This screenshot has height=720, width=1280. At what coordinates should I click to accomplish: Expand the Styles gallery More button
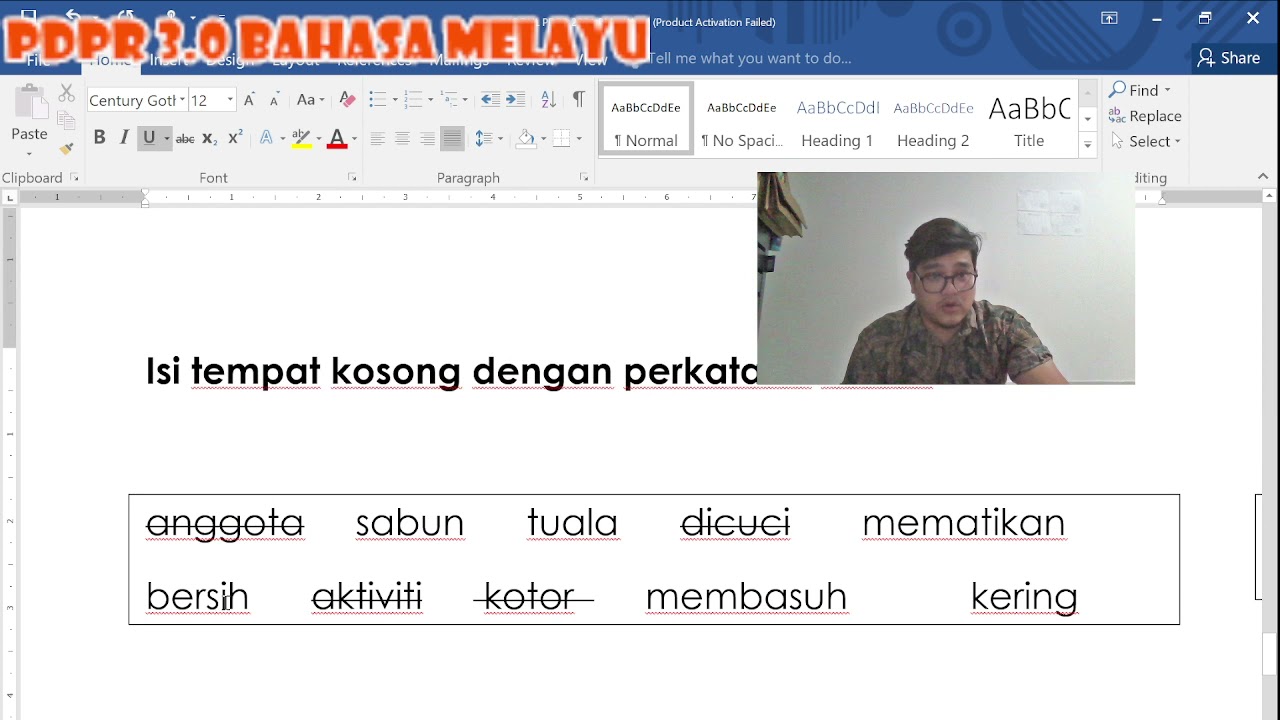pos(1088,145)
